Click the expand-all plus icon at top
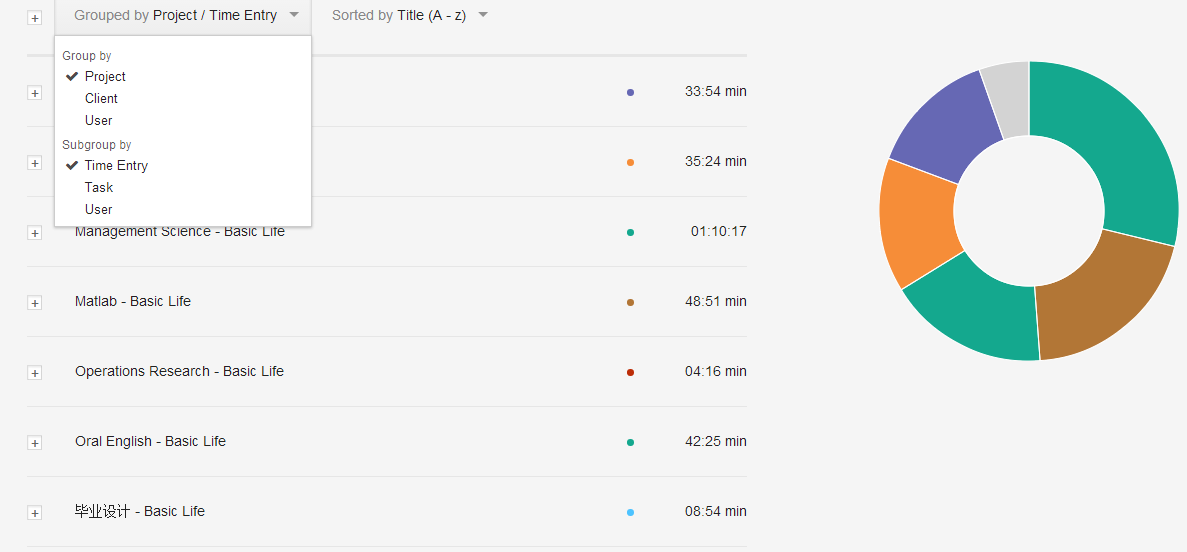 click(x=35, y=18)
